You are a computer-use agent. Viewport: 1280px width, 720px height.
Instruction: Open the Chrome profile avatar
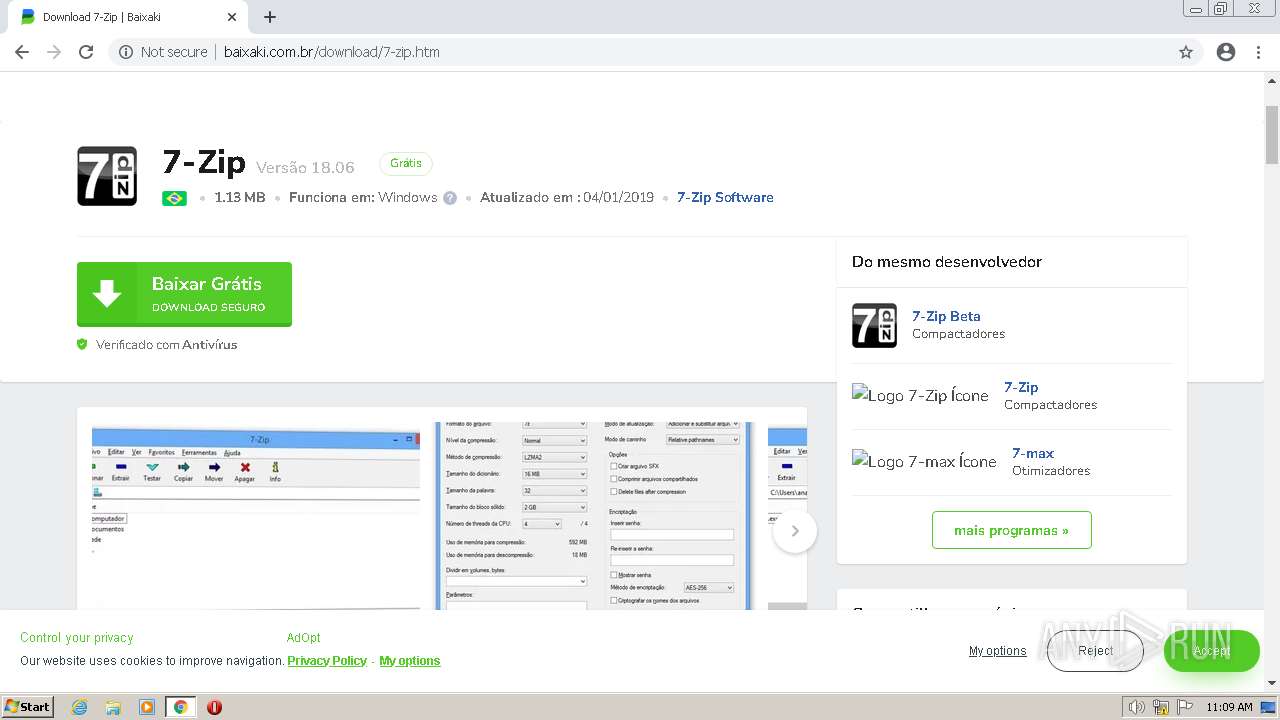(x=1226, y=52)
